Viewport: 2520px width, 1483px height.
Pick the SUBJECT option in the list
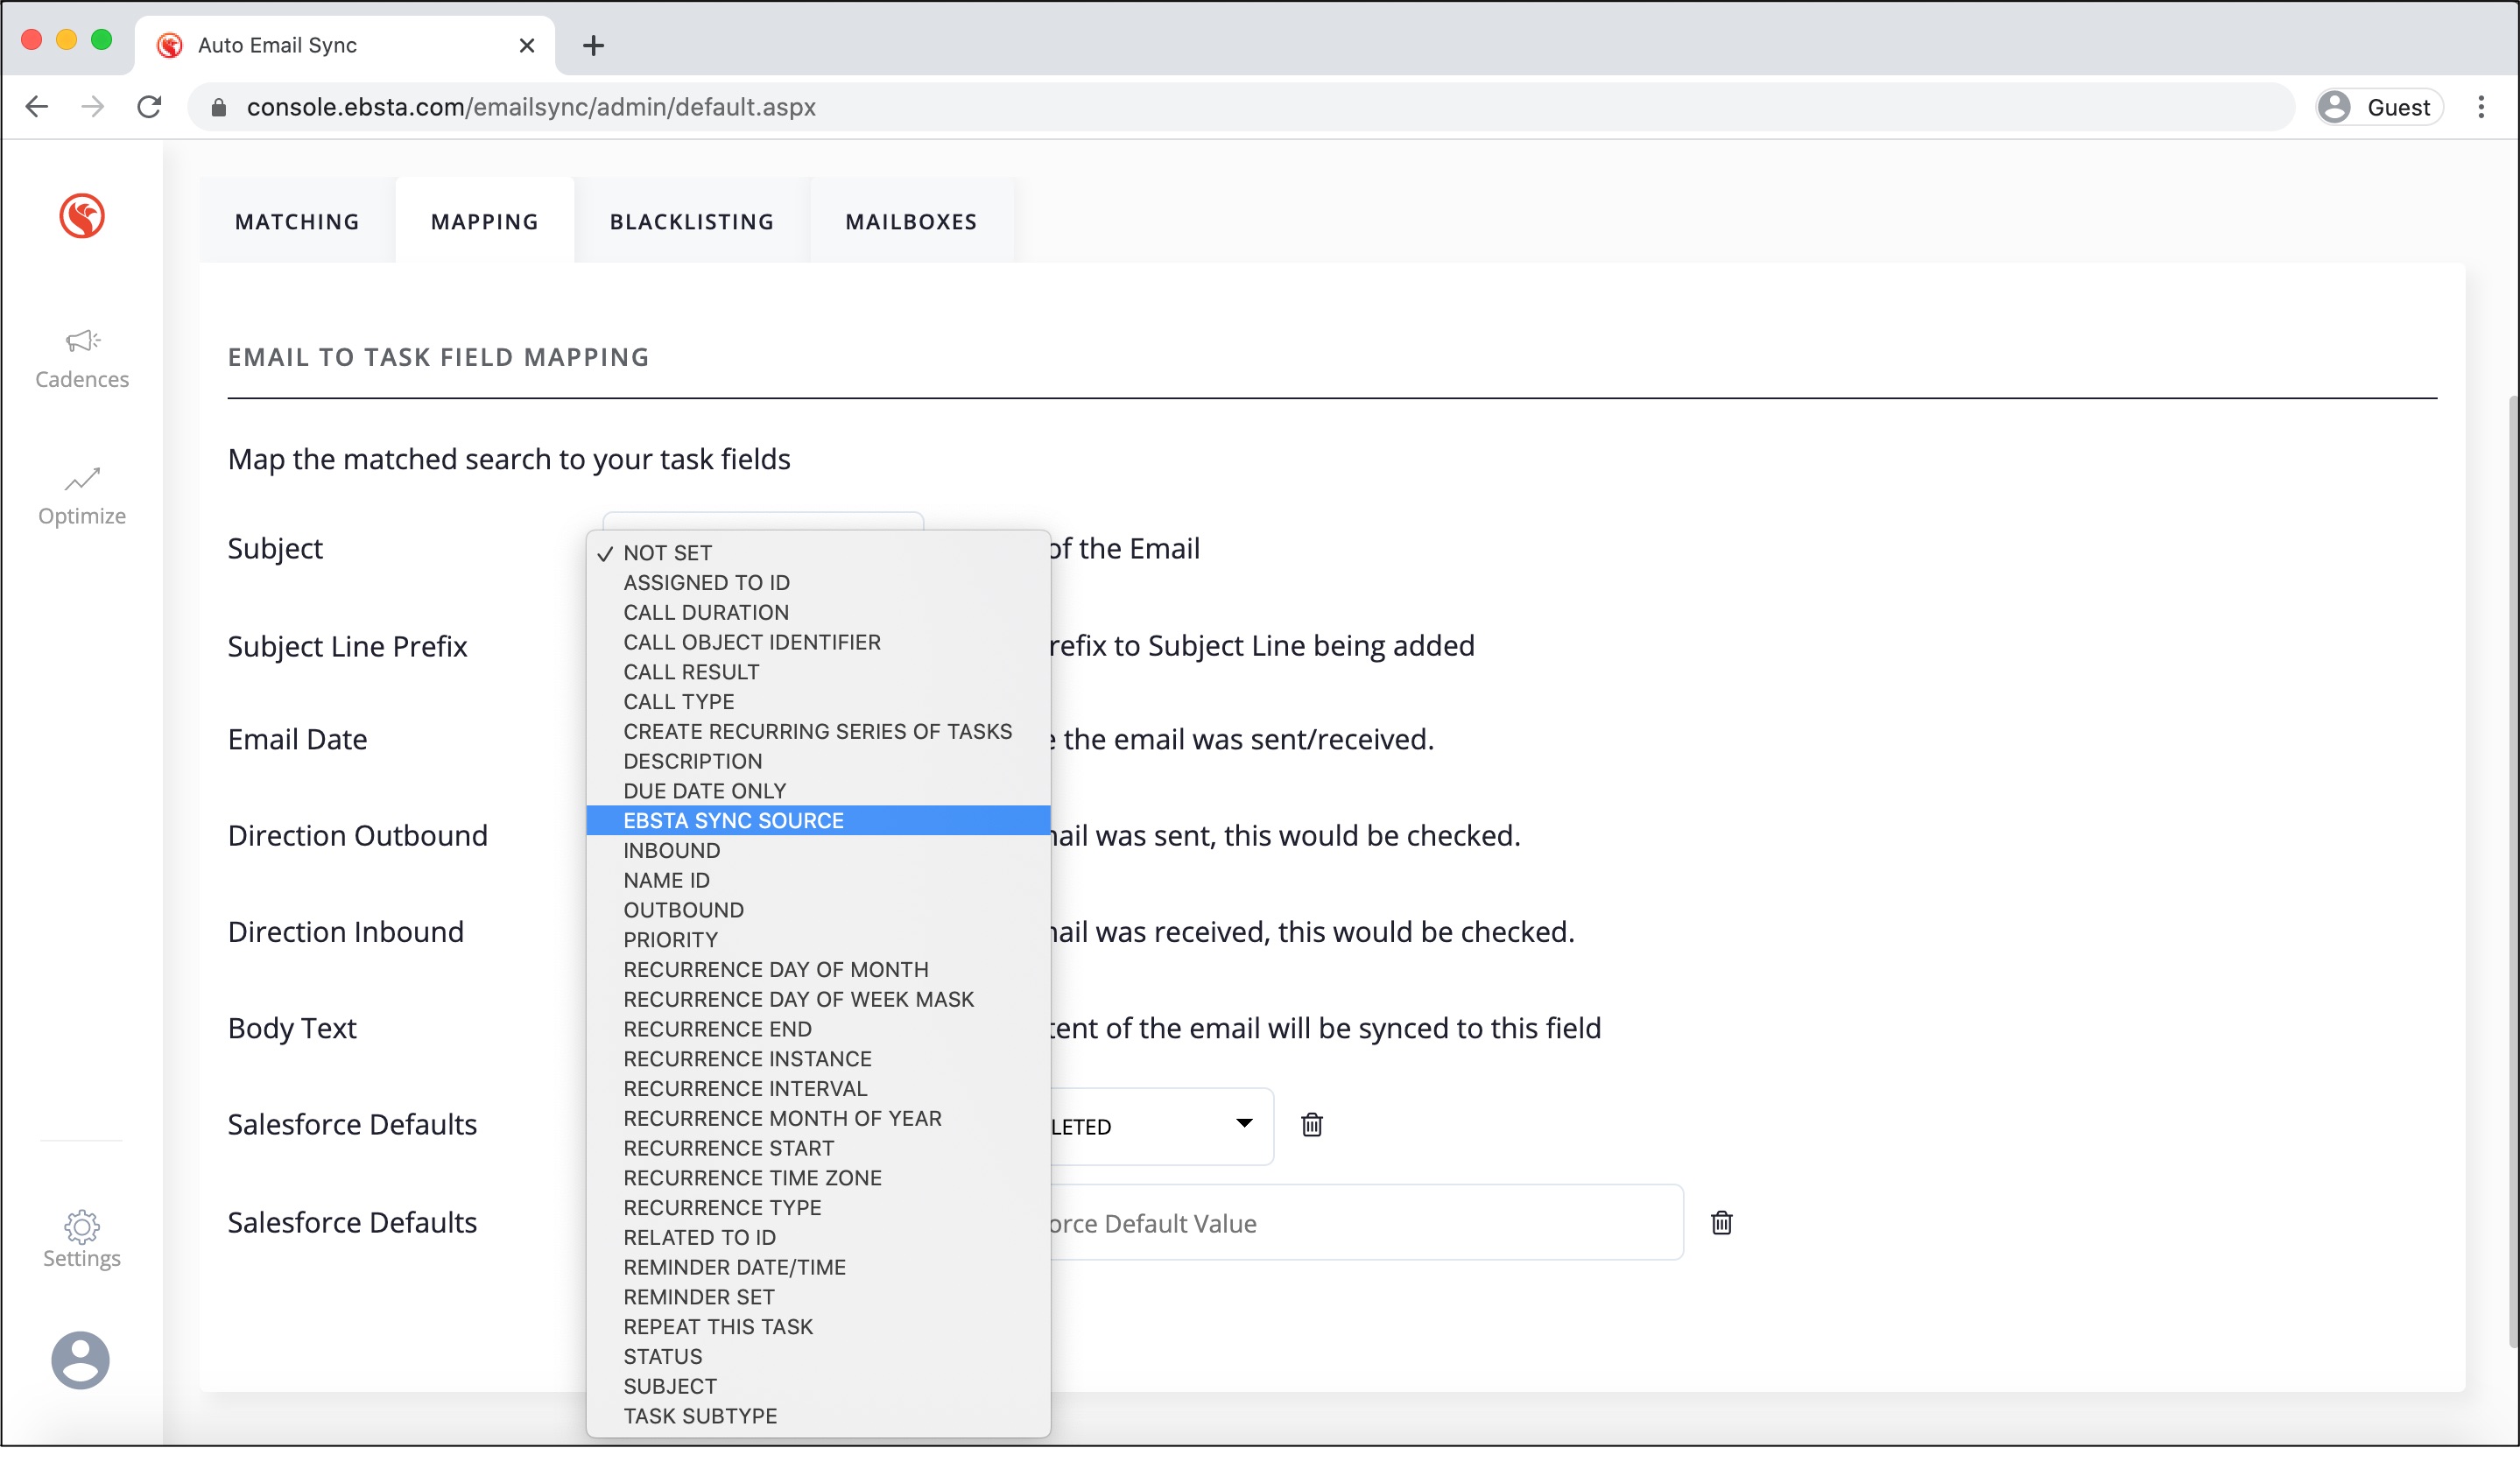pyautogui.click(x=670, y=1386)
